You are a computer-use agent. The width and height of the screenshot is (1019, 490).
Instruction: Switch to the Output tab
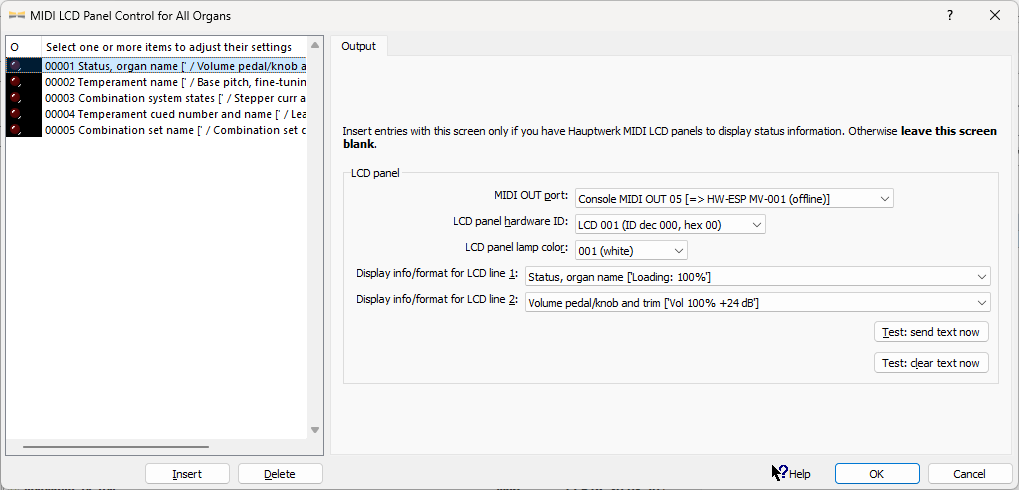(x=359, y=46)
